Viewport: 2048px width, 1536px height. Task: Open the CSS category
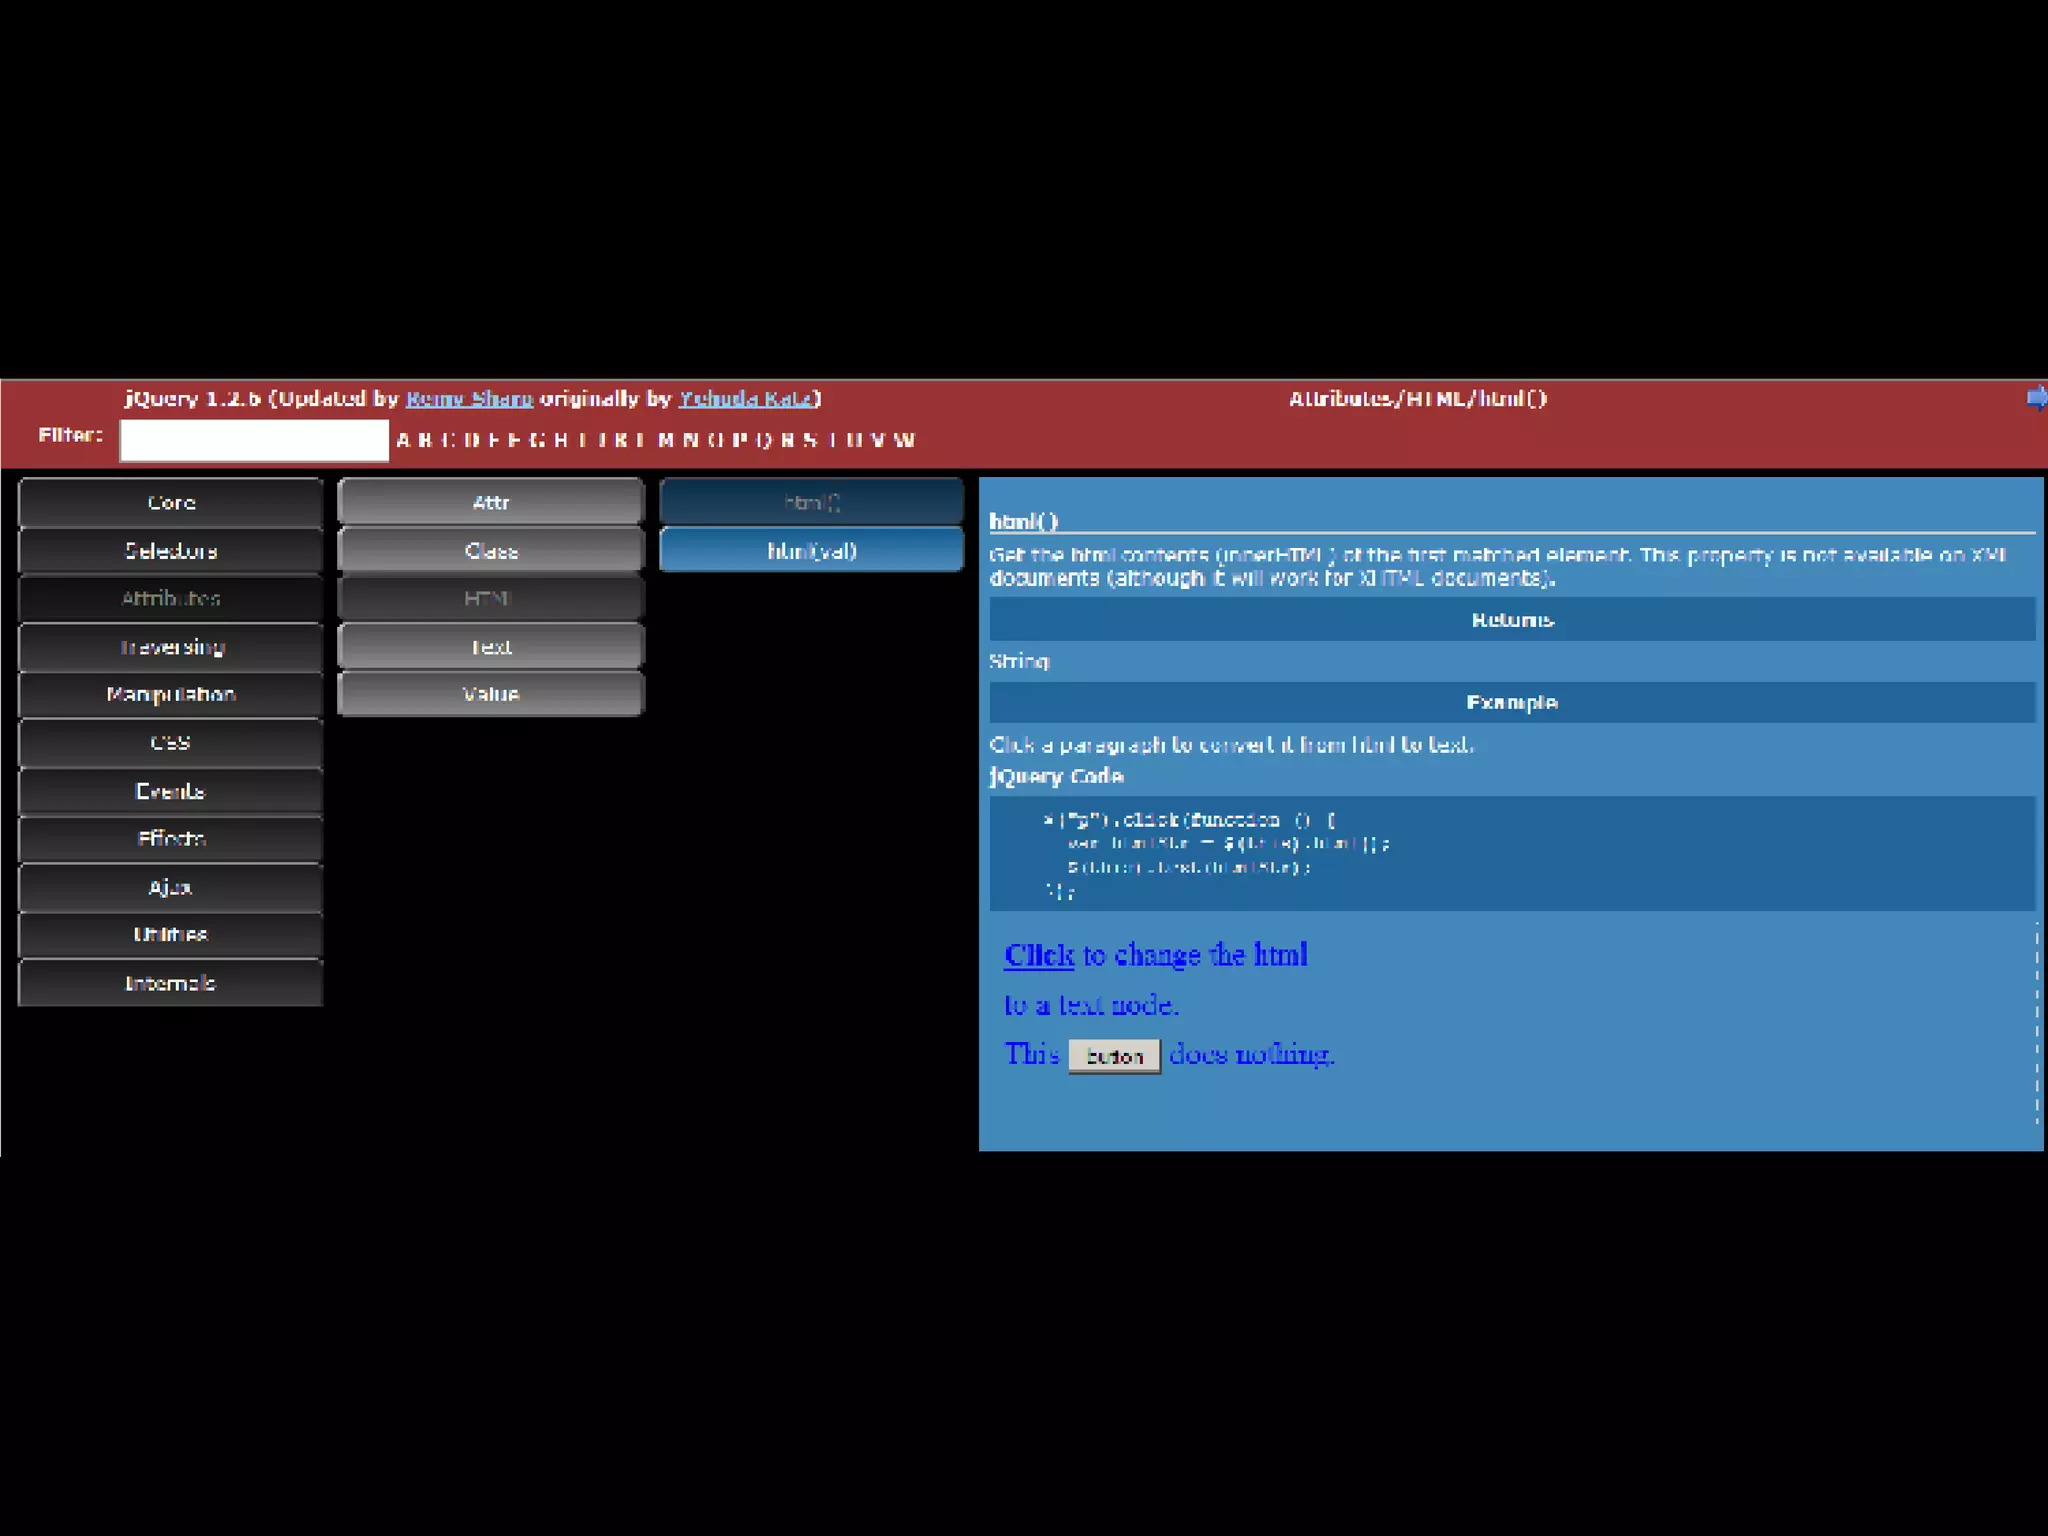[171, 743]
